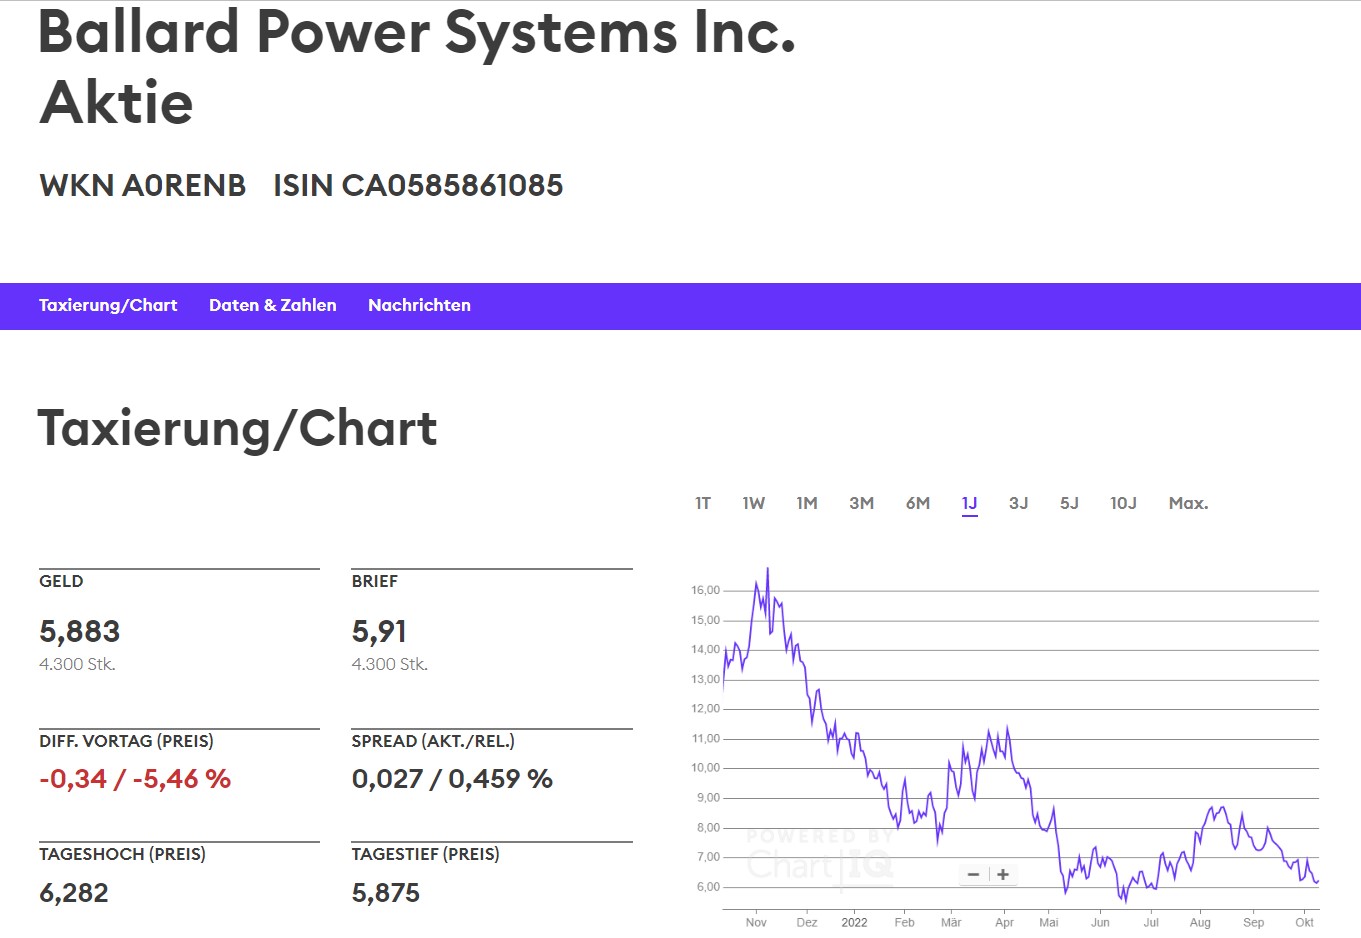This screenshot has height=938, width=1361.
Task: Select the 1W chart time range
Action: pyautogui.click(x=754, y=504)
